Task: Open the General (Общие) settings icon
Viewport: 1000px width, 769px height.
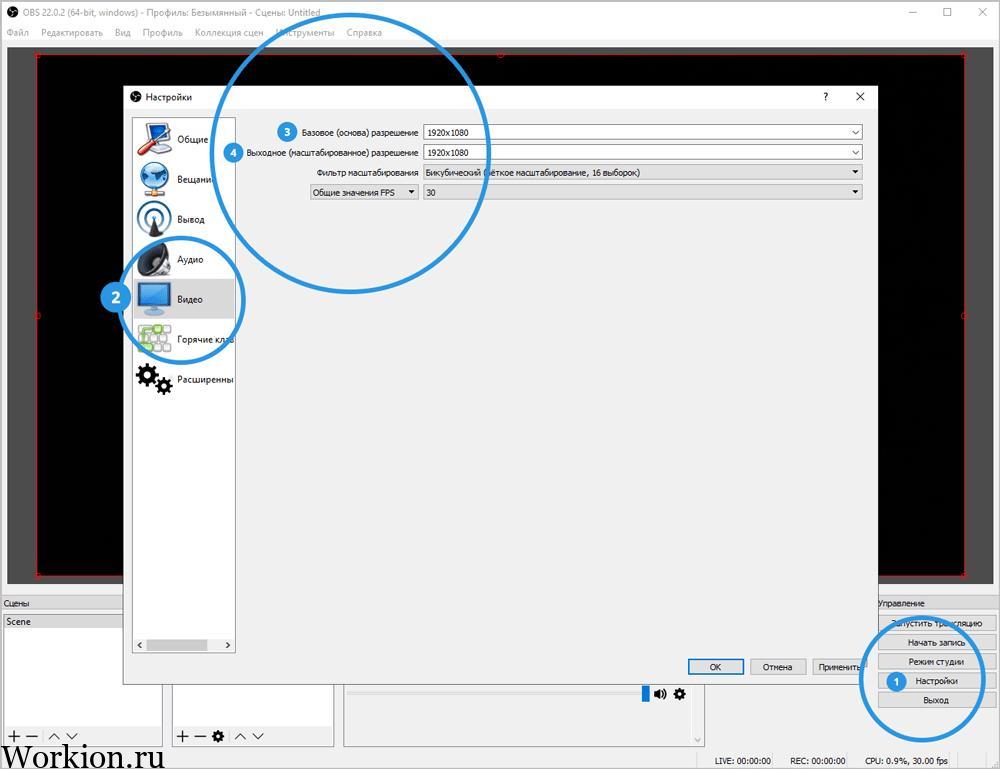Action: click(154, 138)
